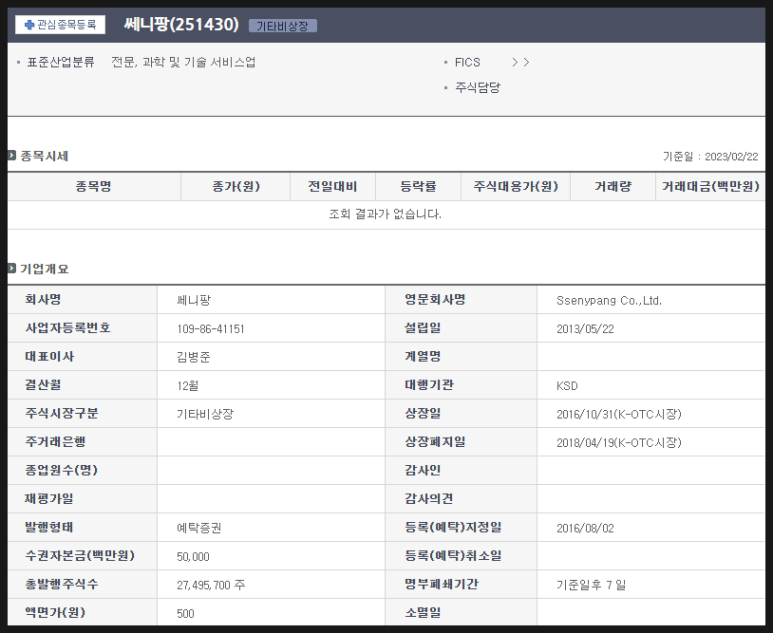773x633 pixels.
Task: Click the 종업원수(명) row label
Action: [62, 470]
